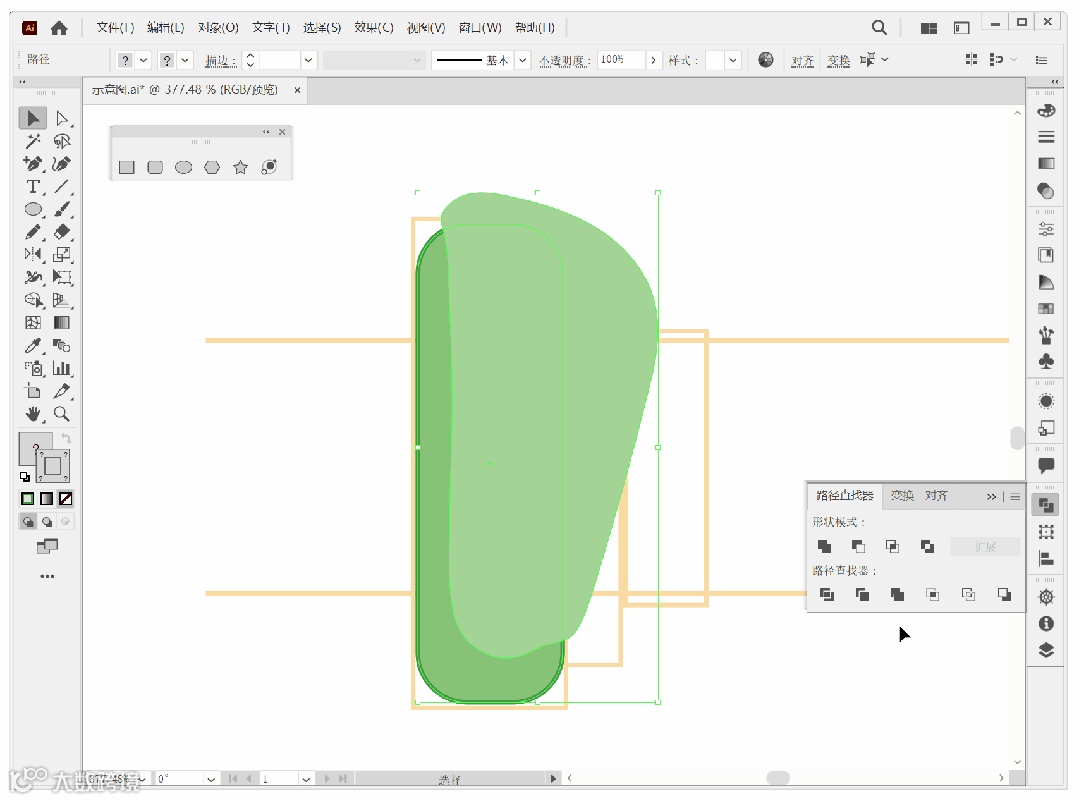Select the Gradient tool
Screen dimensions: 1079x801
click(62, 323)
